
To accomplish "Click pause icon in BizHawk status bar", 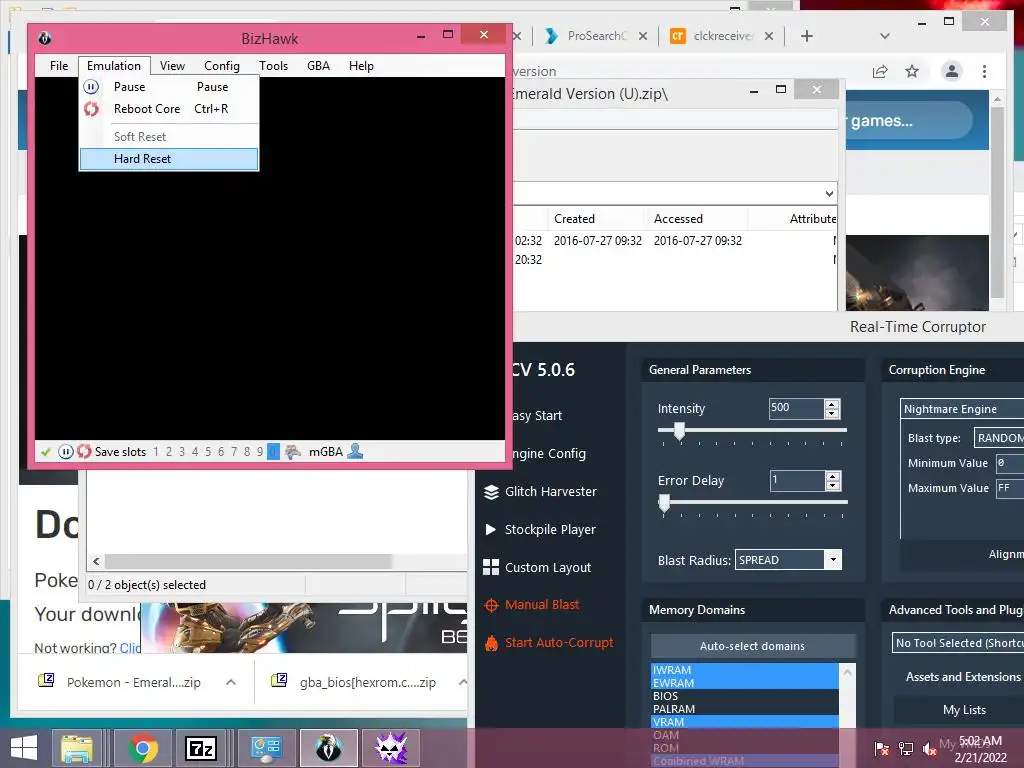I will click(x=65, y=451).
